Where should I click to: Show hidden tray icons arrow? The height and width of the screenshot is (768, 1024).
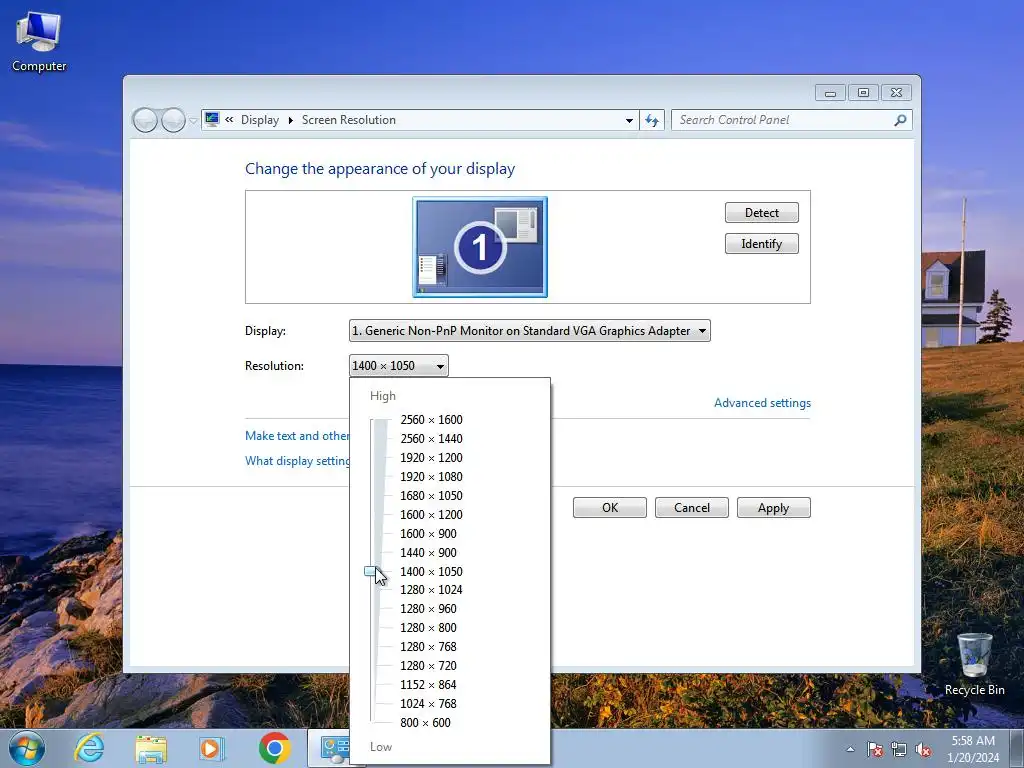(x=850, y=749)
